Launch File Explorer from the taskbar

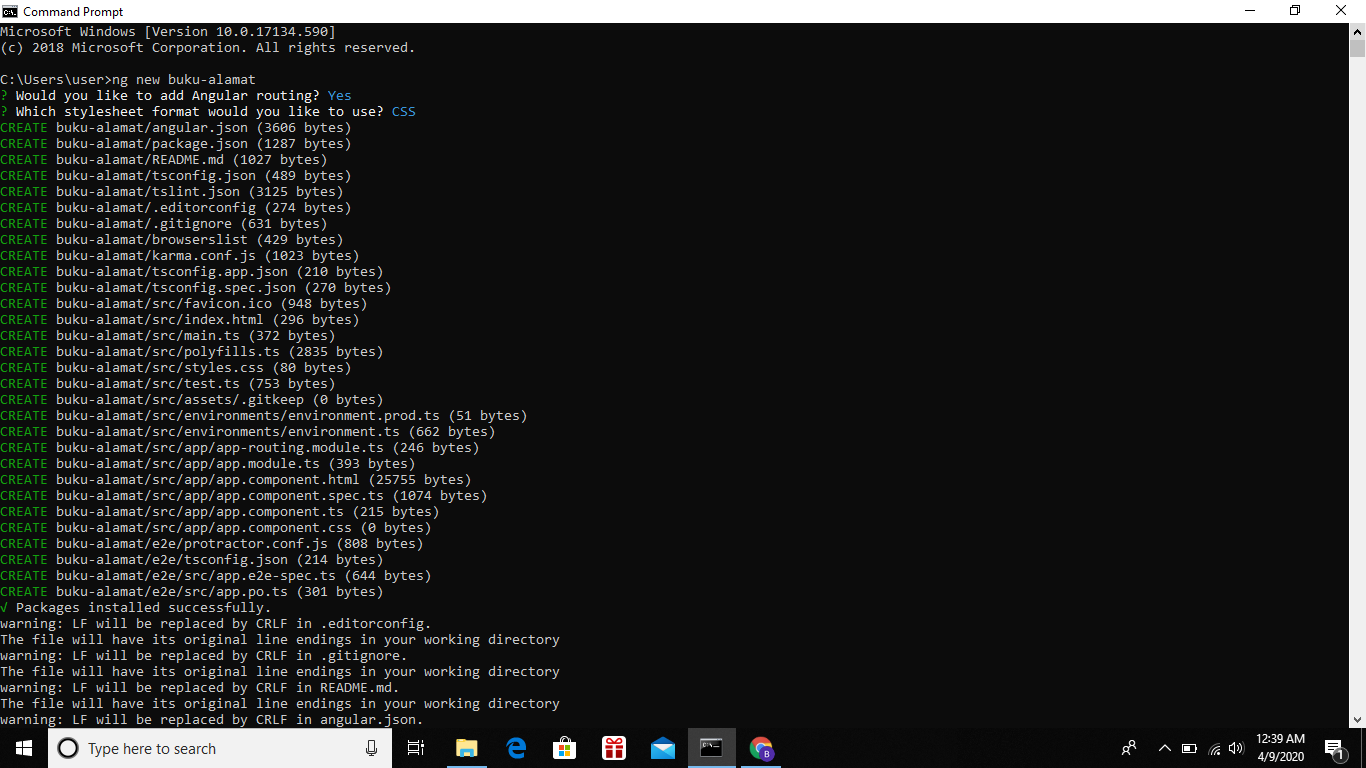(x=467, y=748)
